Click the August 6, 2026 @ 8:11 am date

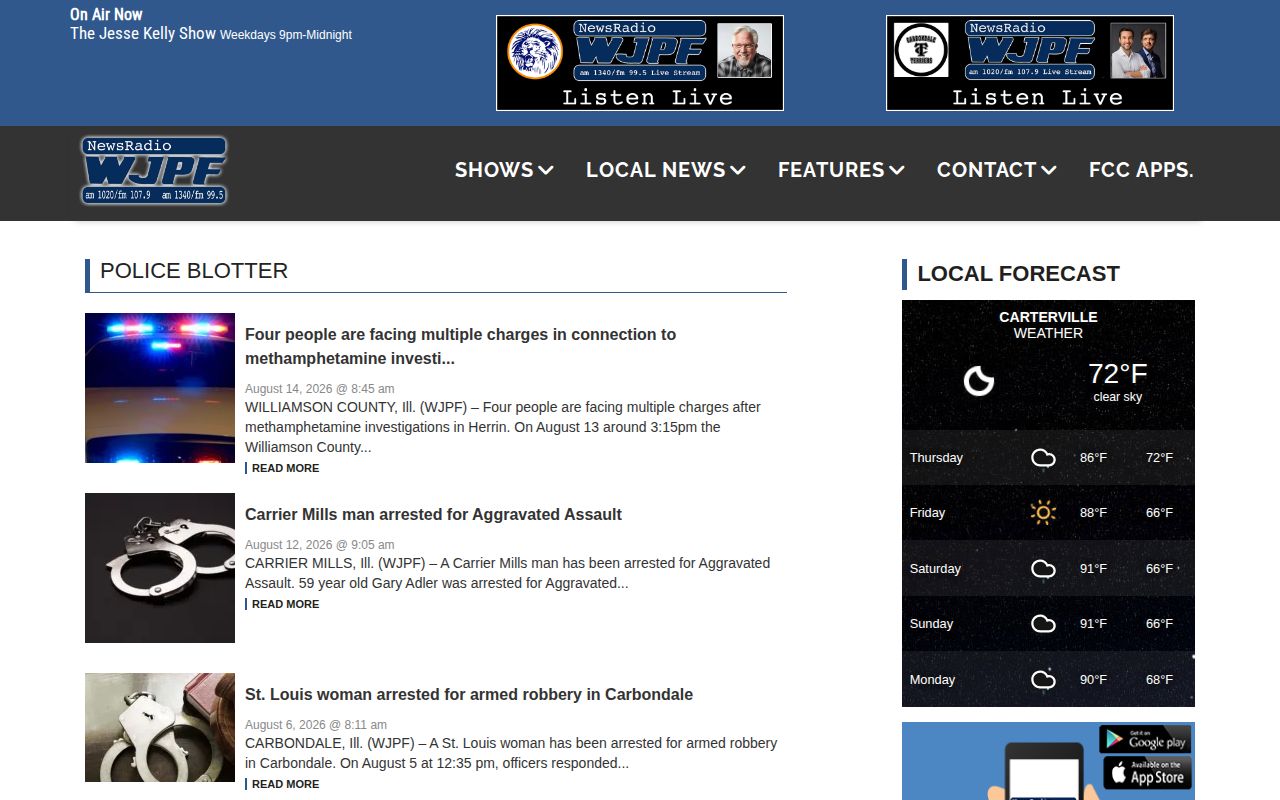click(x=316, y=725)
